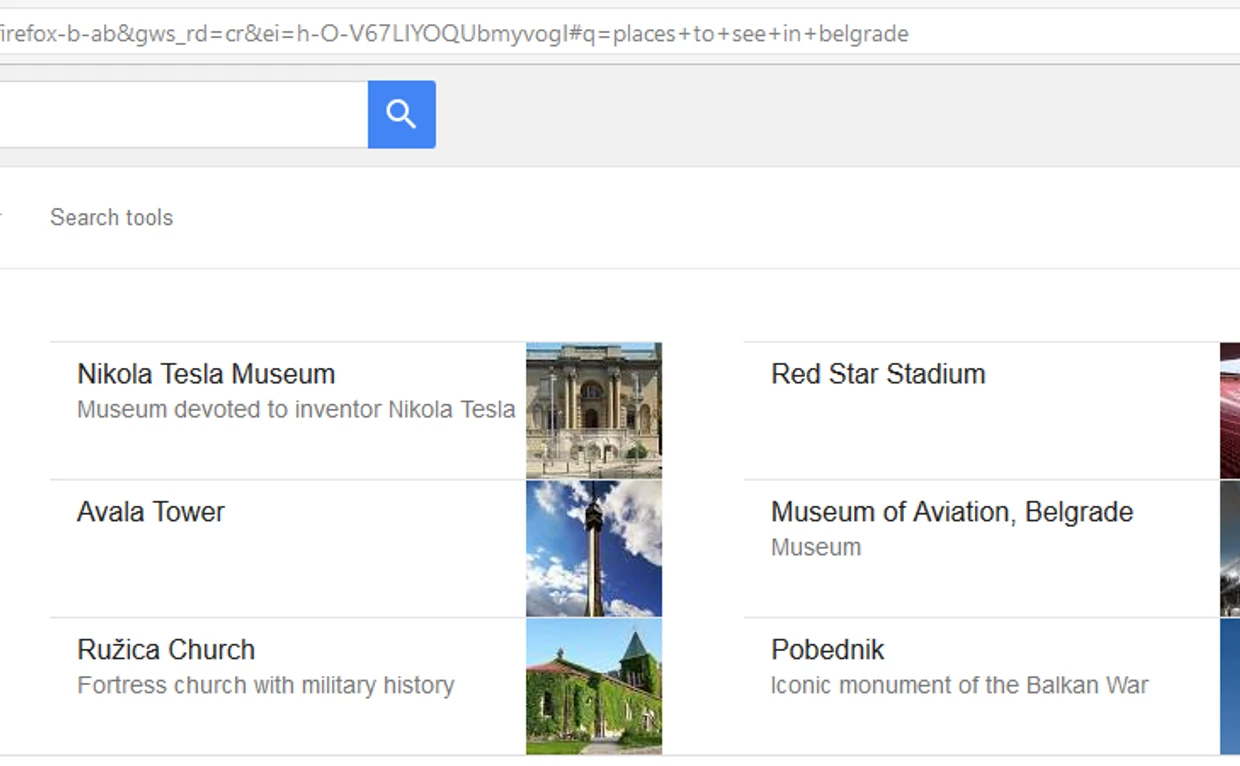Select the Avala Tower title
Viewport: 1240px width, 766px height.
(151, 512)
